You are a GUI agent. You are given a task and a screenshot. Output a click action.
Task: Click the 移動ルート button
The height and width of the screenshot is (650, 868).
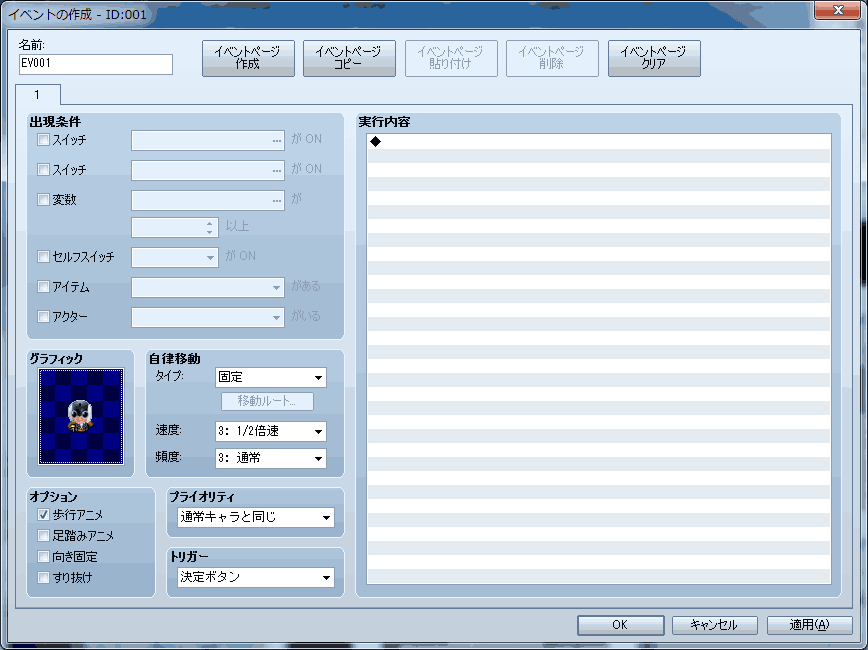pyautogui.click(x=267, y=401)
